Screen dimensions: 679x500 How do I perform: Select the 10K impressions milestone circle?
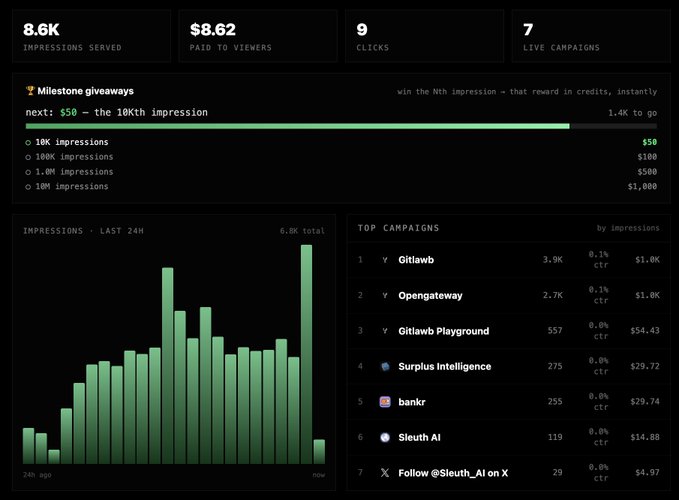28,142
